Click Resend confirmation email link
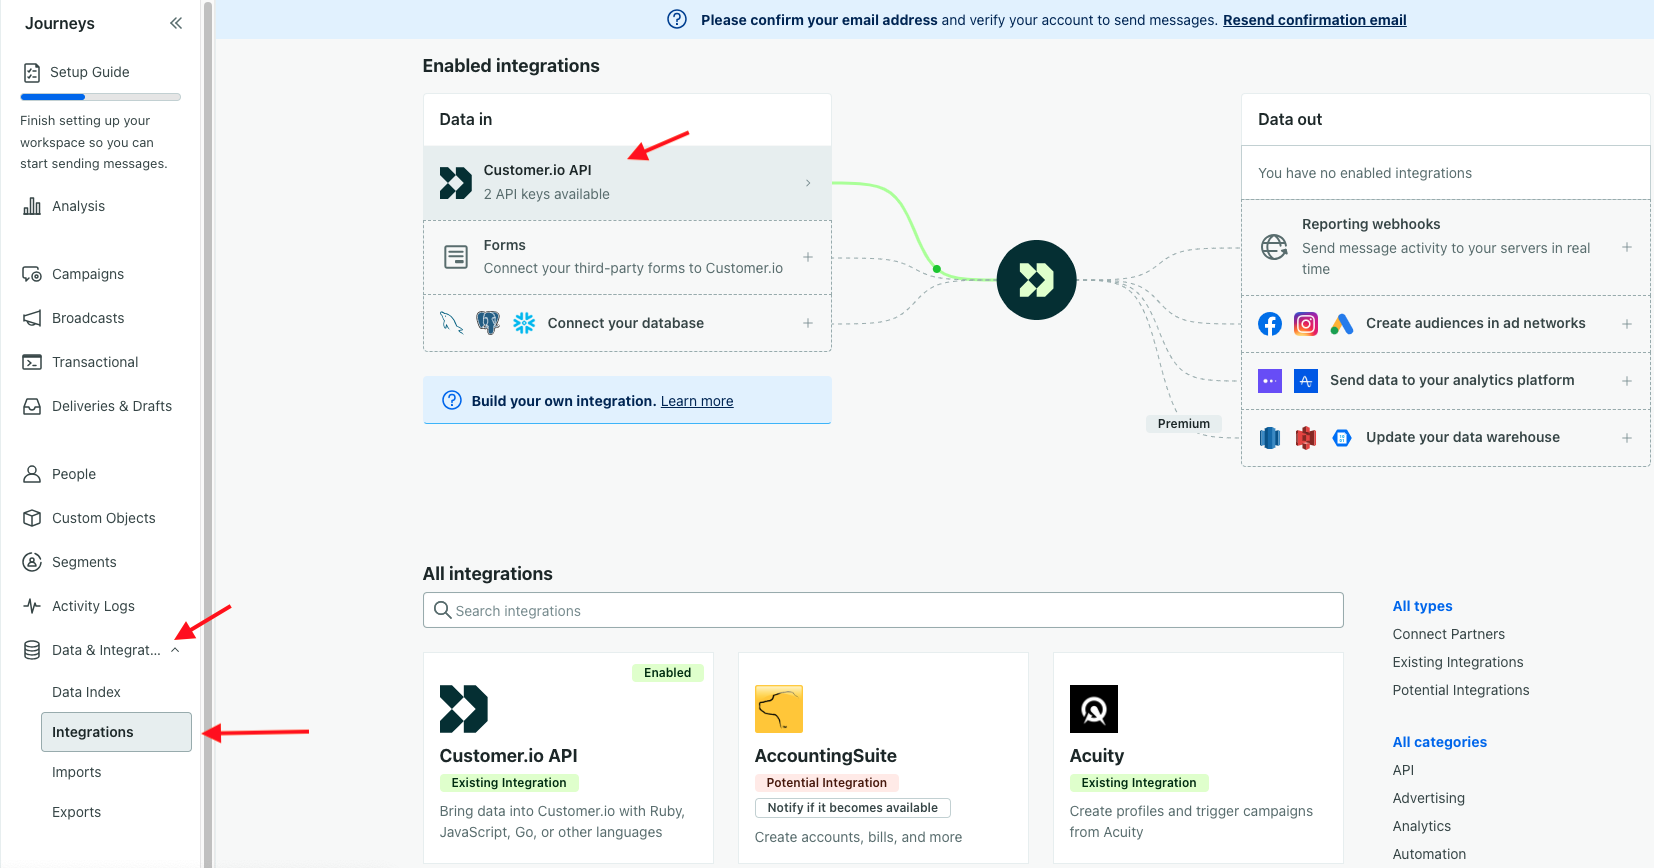Viewport: 1654px width, 868px height. click(x=1314, y=20)
